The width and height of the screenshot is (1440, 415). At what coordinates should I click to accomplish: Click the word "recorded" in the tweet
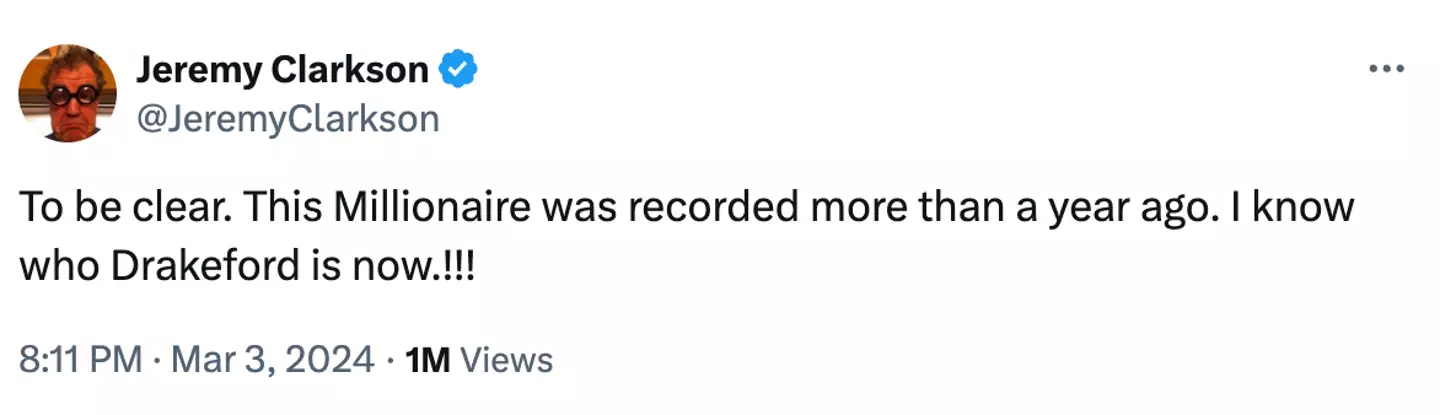point(693,208)
